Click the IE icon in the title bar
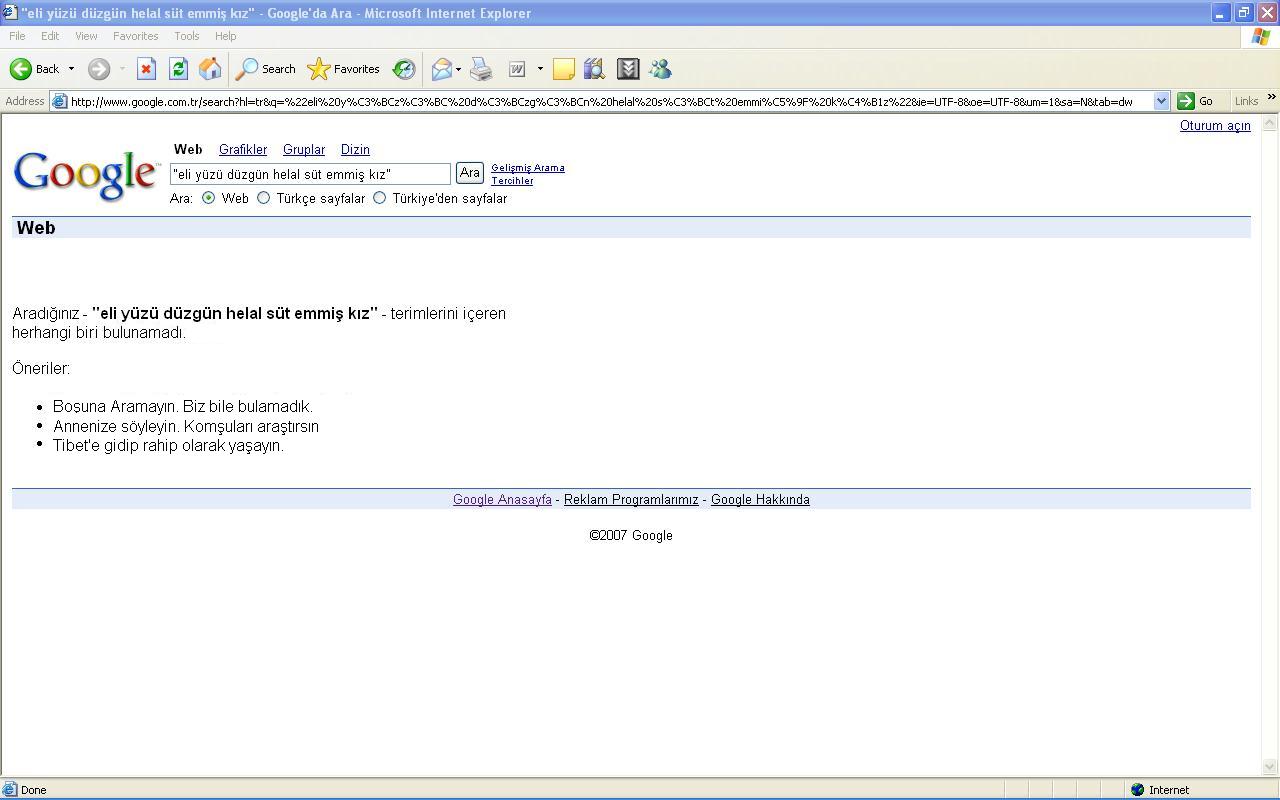The width and height of the screenshot is (1280, 800). tap(10, 13)
